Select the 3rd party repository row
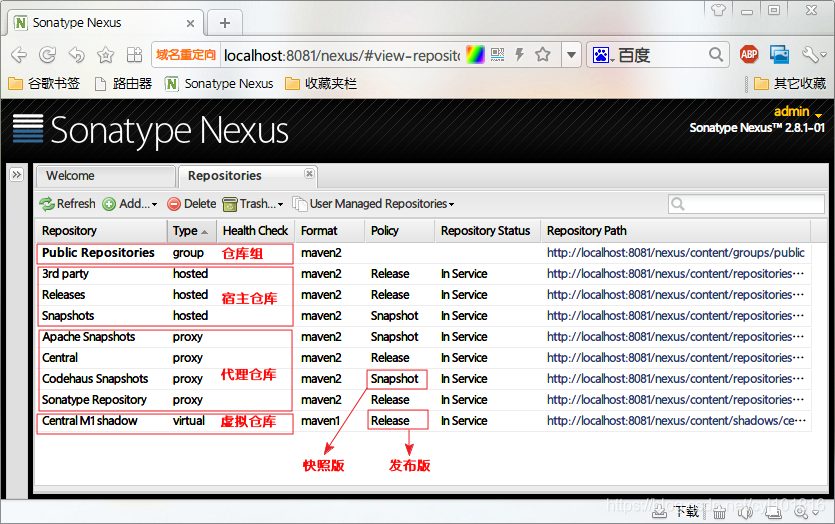This screenshot has width=835, height=524. pyautogui.click(x=423, y=274)
